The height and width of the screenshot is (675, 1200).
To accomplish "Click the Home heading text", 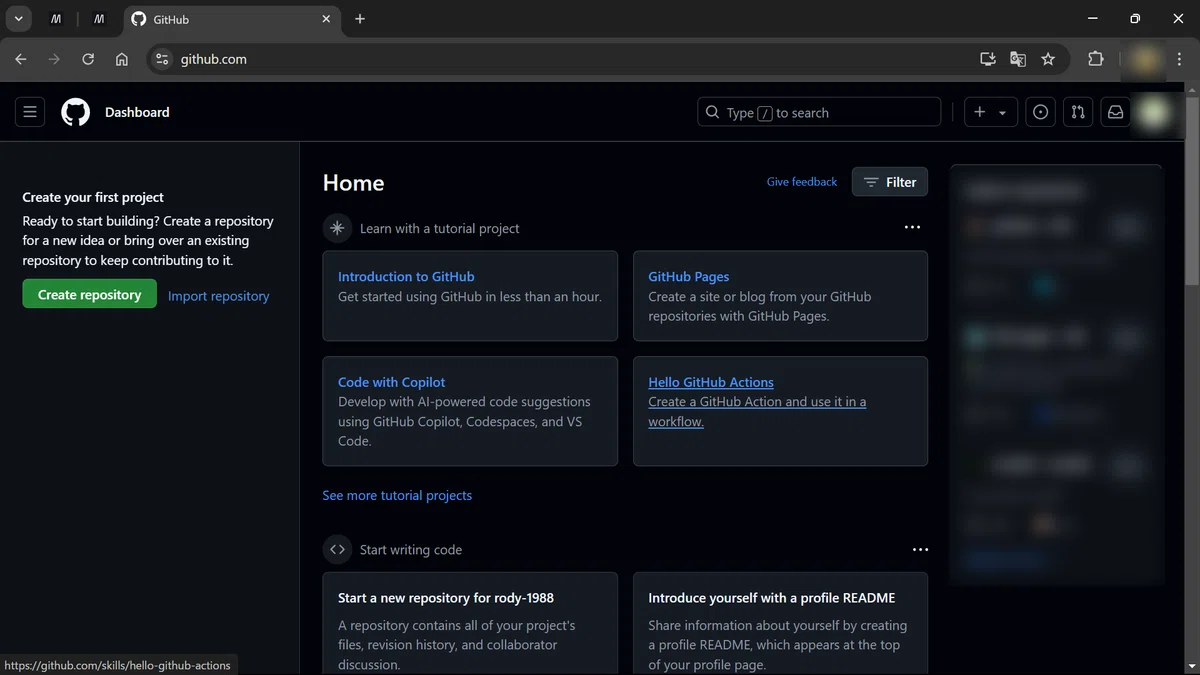I will point(353,183).
